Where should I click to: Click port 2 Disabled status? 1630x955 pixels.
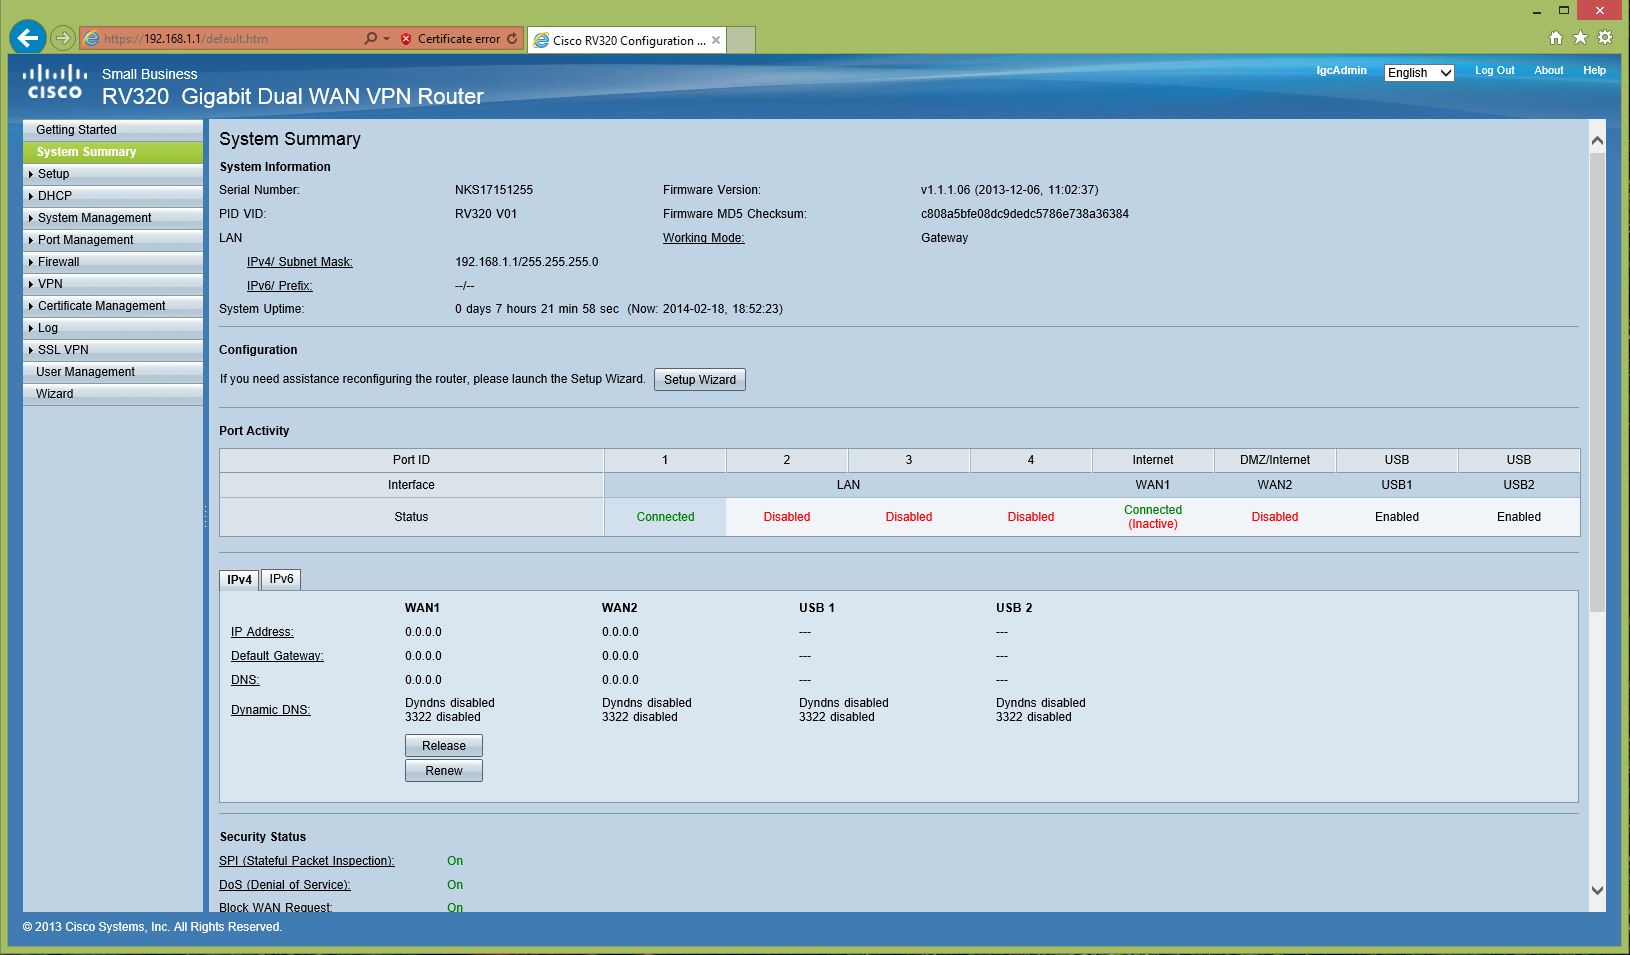(787, 517)
